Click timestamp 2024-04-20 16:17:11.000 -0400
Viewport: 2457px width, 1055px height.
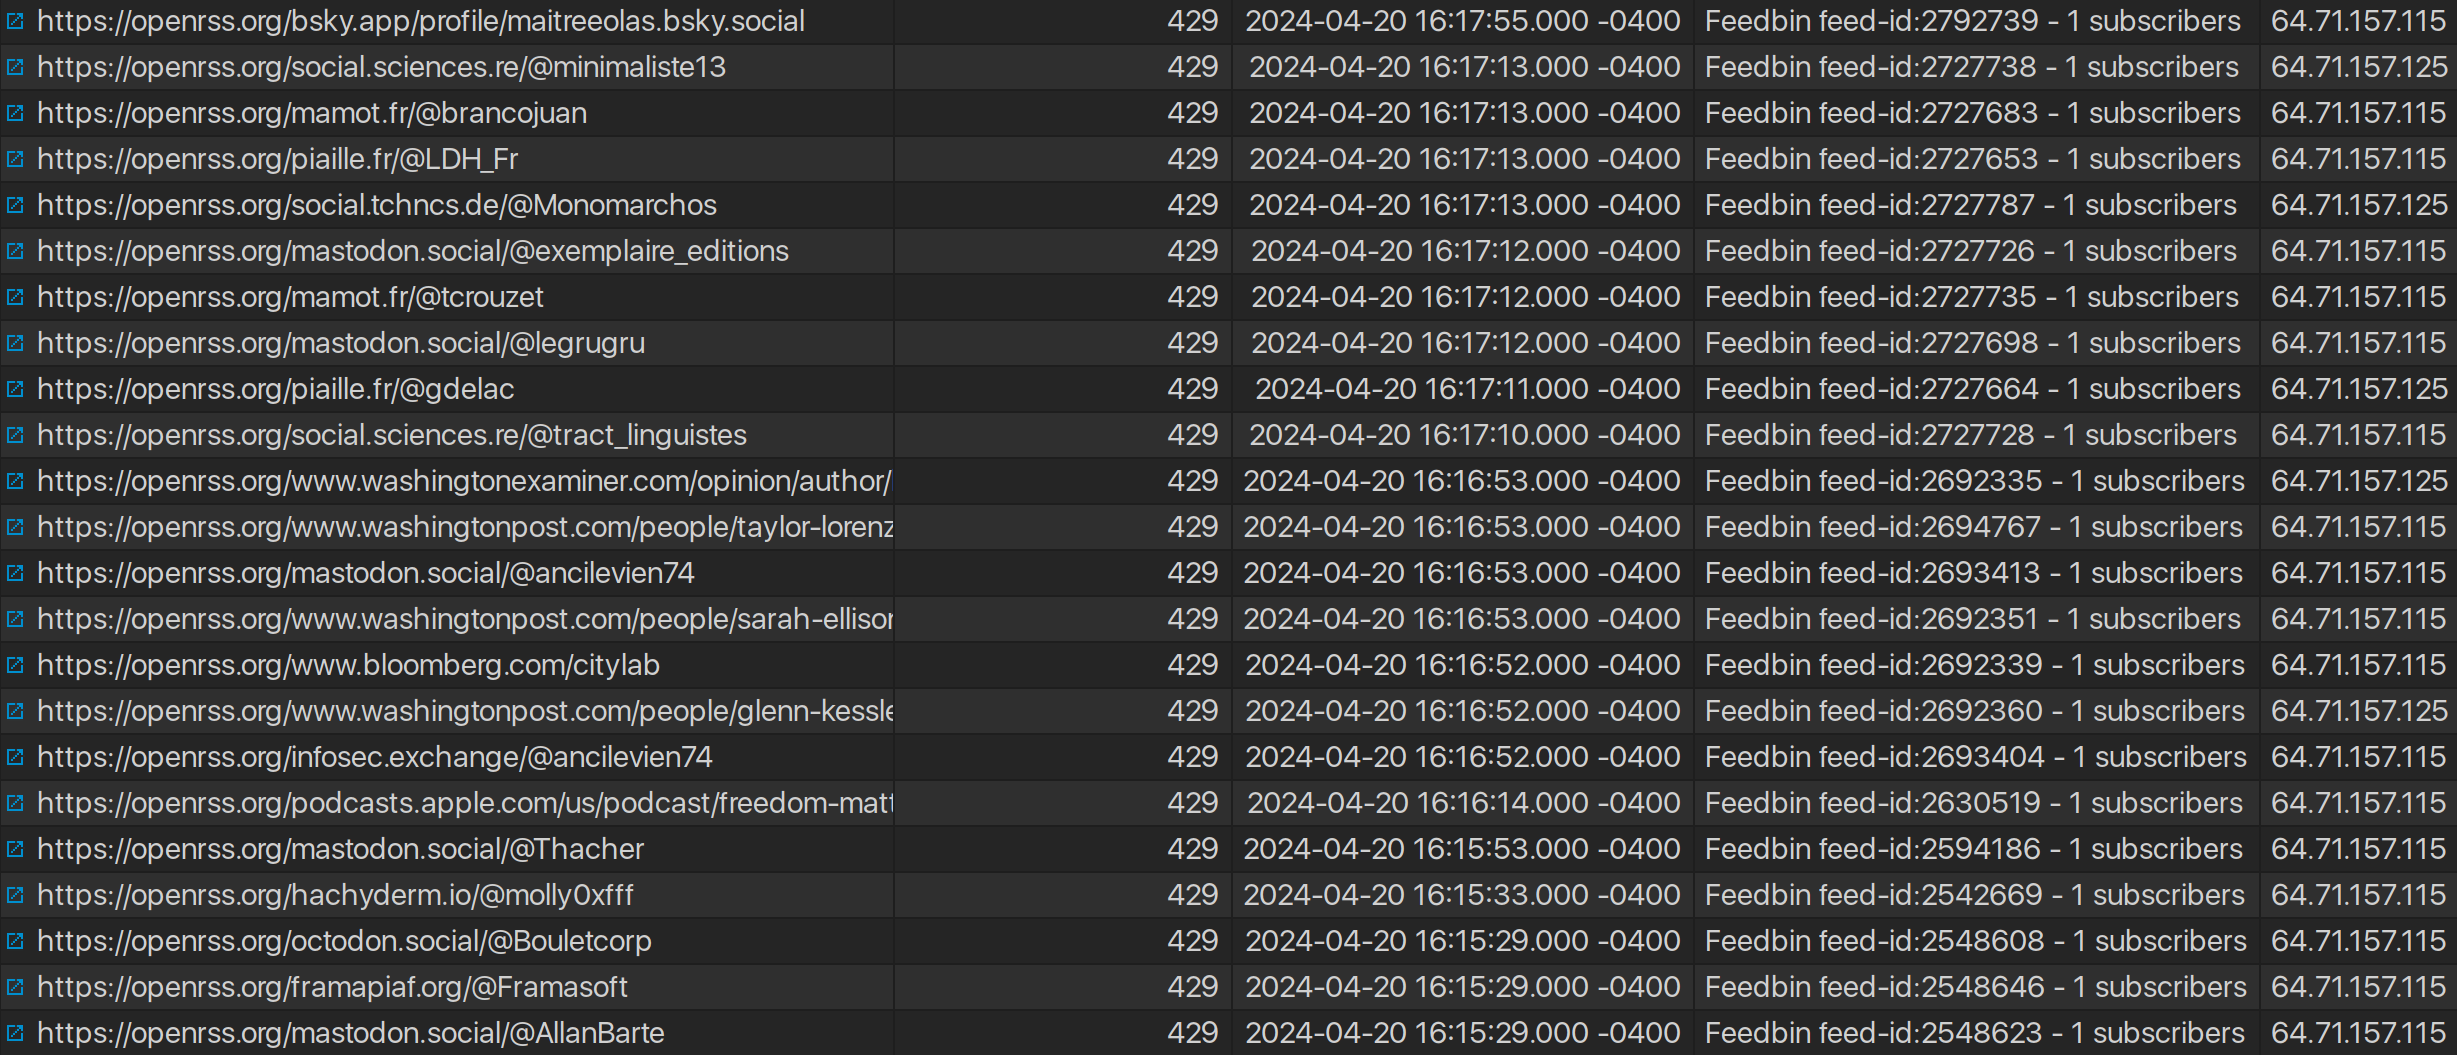[1468, 389]
